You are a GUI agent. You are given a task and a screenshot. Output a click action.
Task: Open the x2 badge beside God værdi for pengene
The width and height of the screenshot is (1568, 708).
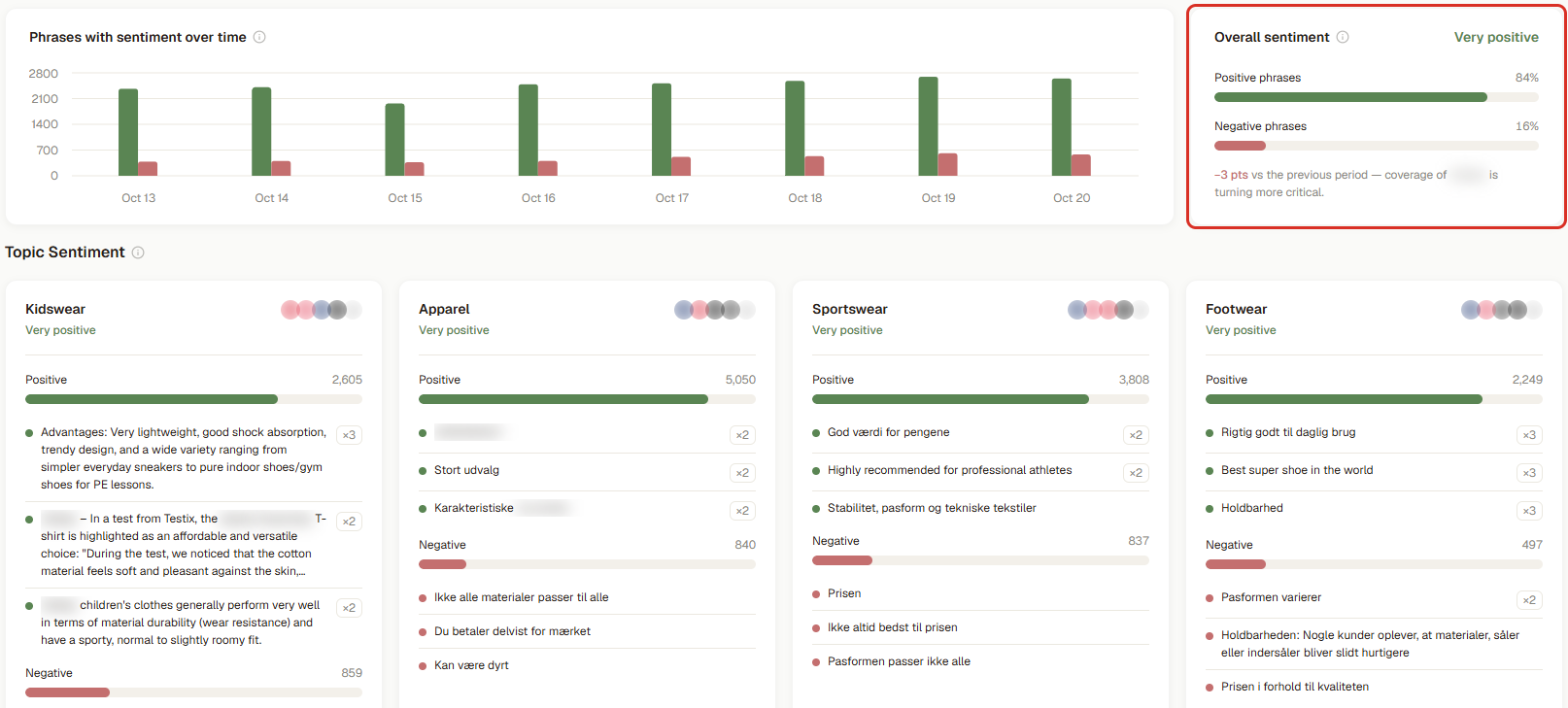coord(1136,435)
